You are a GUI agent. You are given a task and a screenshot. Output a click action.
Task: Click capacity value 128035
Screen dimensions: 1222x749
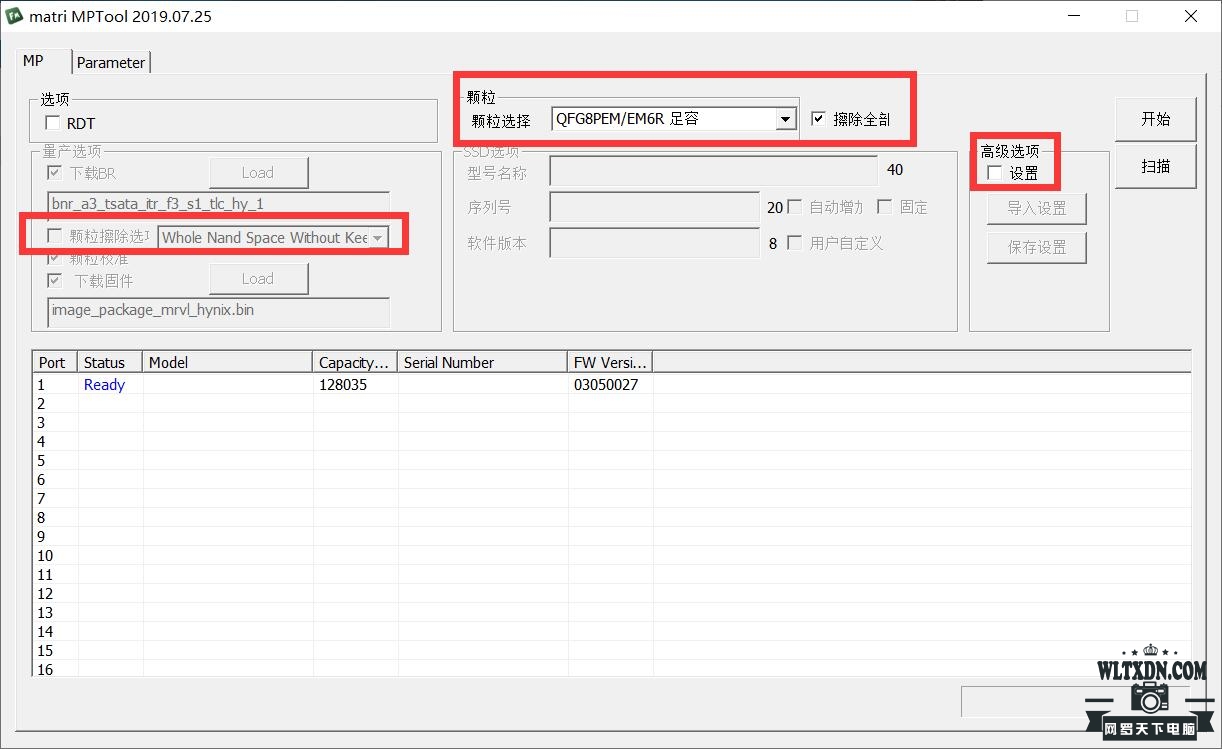pyautogui.click(x=343, y=385)
